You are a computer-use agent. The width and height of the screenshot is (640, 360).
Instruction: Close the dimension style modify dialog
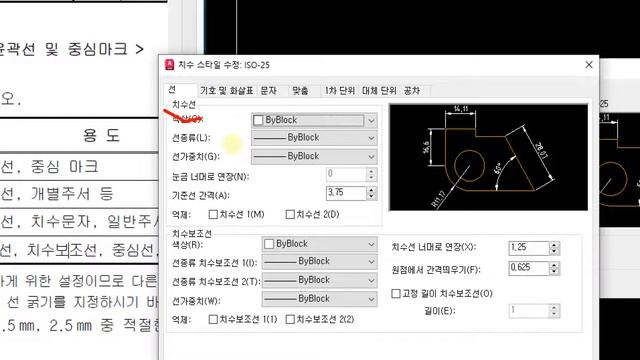[589, 65]
